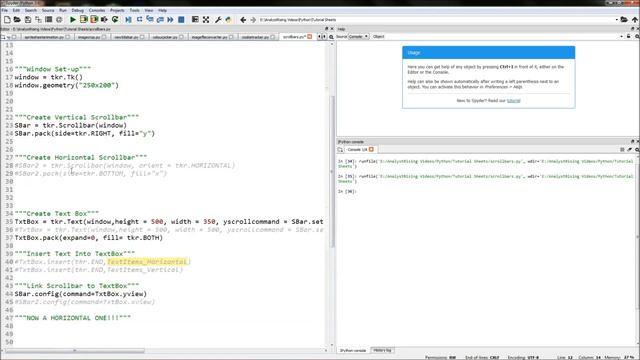
Task: Switch to the History log tab
Action: pyautogui.click(x=382, y=351)
